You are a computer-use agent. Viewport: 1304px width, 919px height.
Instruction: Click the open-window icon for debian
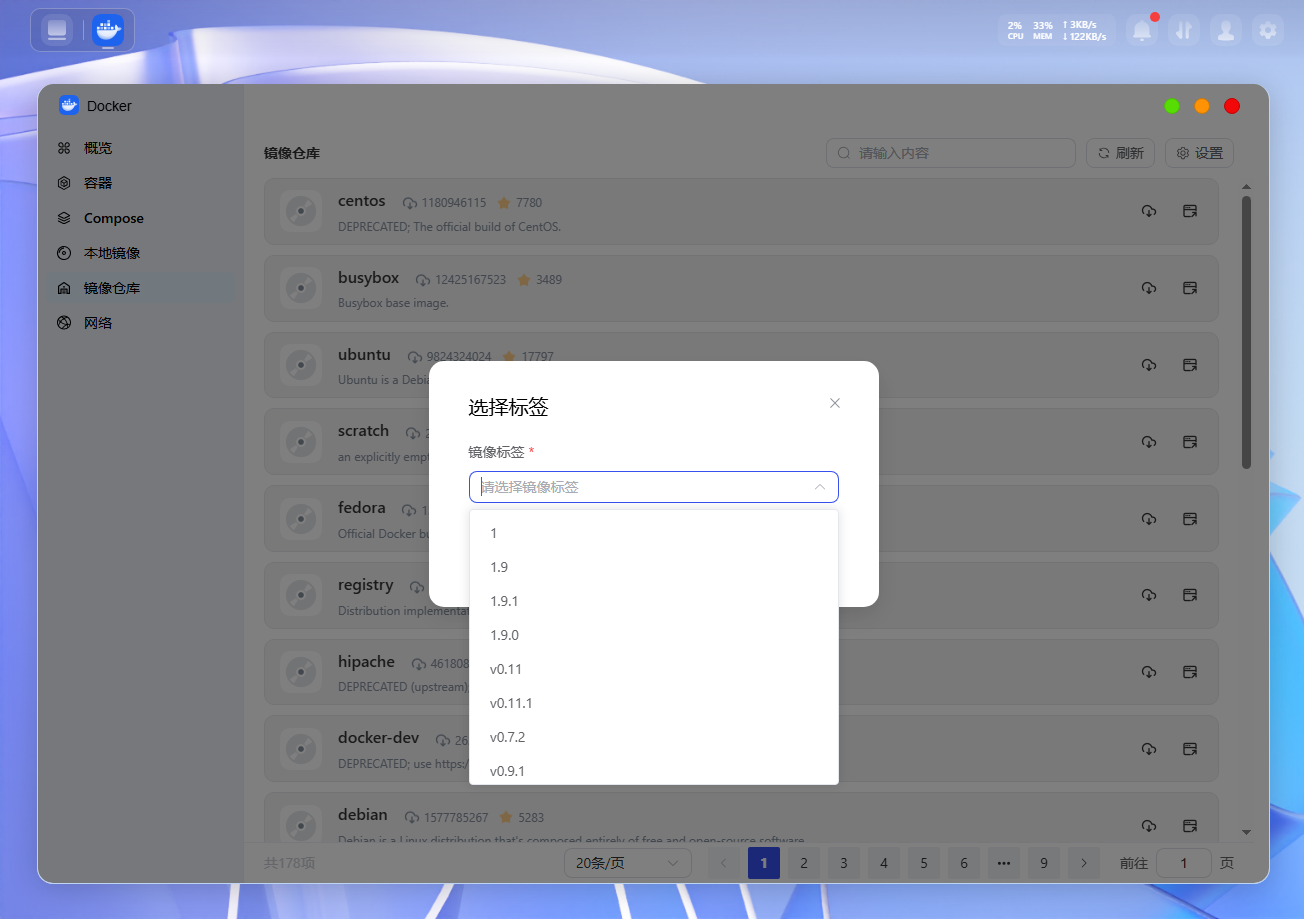point(1190,826)
